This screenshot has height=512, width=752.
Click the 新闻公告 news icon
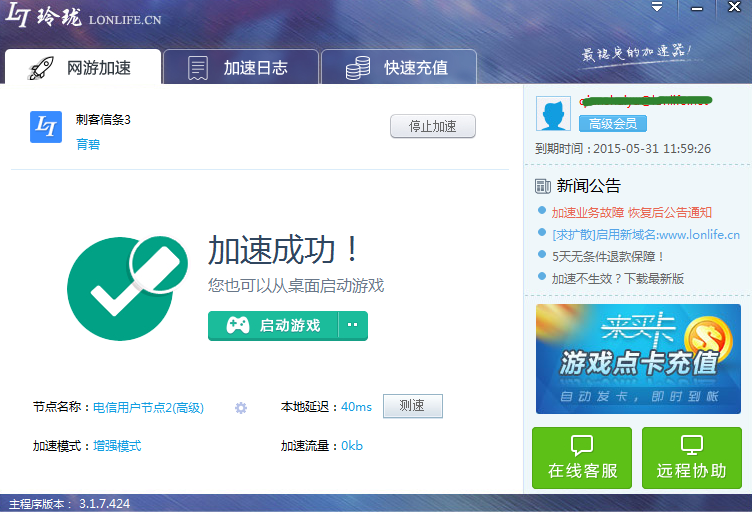543,186
